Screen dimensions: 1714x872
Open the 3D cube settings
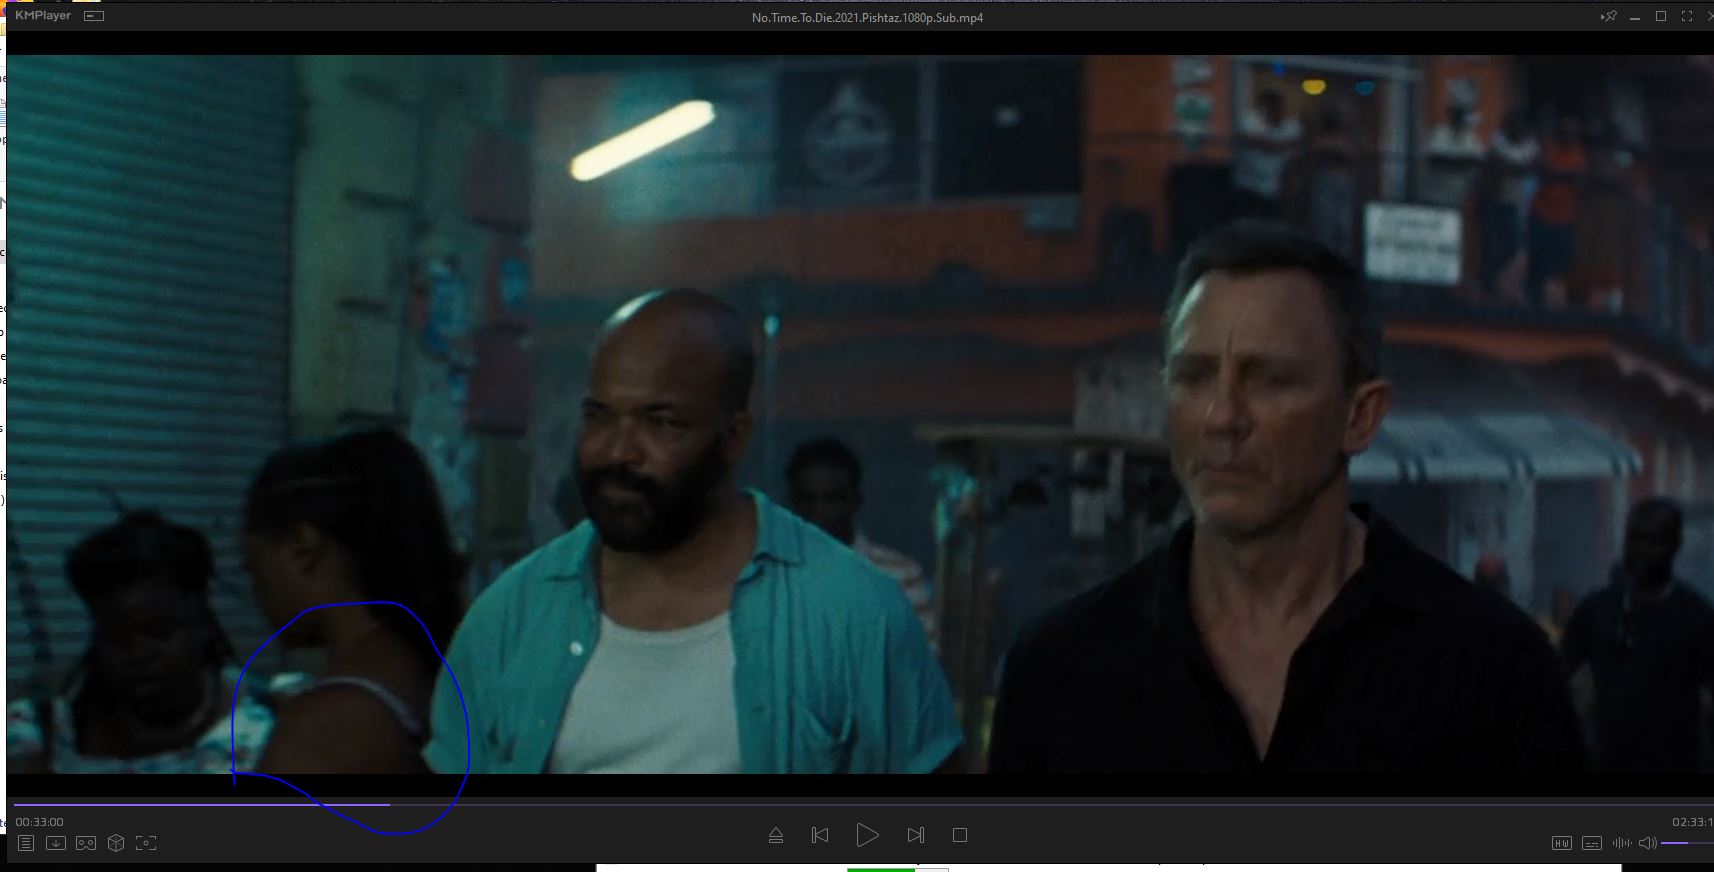click(x=116, y=843)
